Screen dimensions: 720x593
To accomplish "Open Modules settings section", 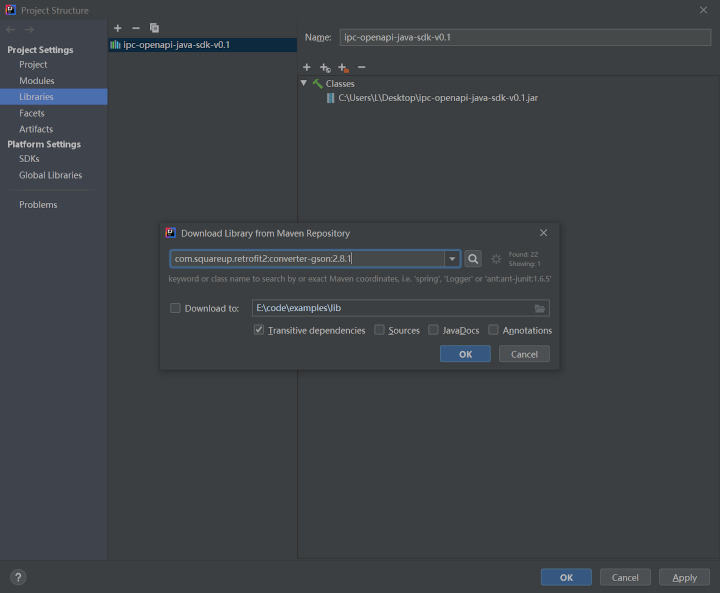I will [37, 81].
